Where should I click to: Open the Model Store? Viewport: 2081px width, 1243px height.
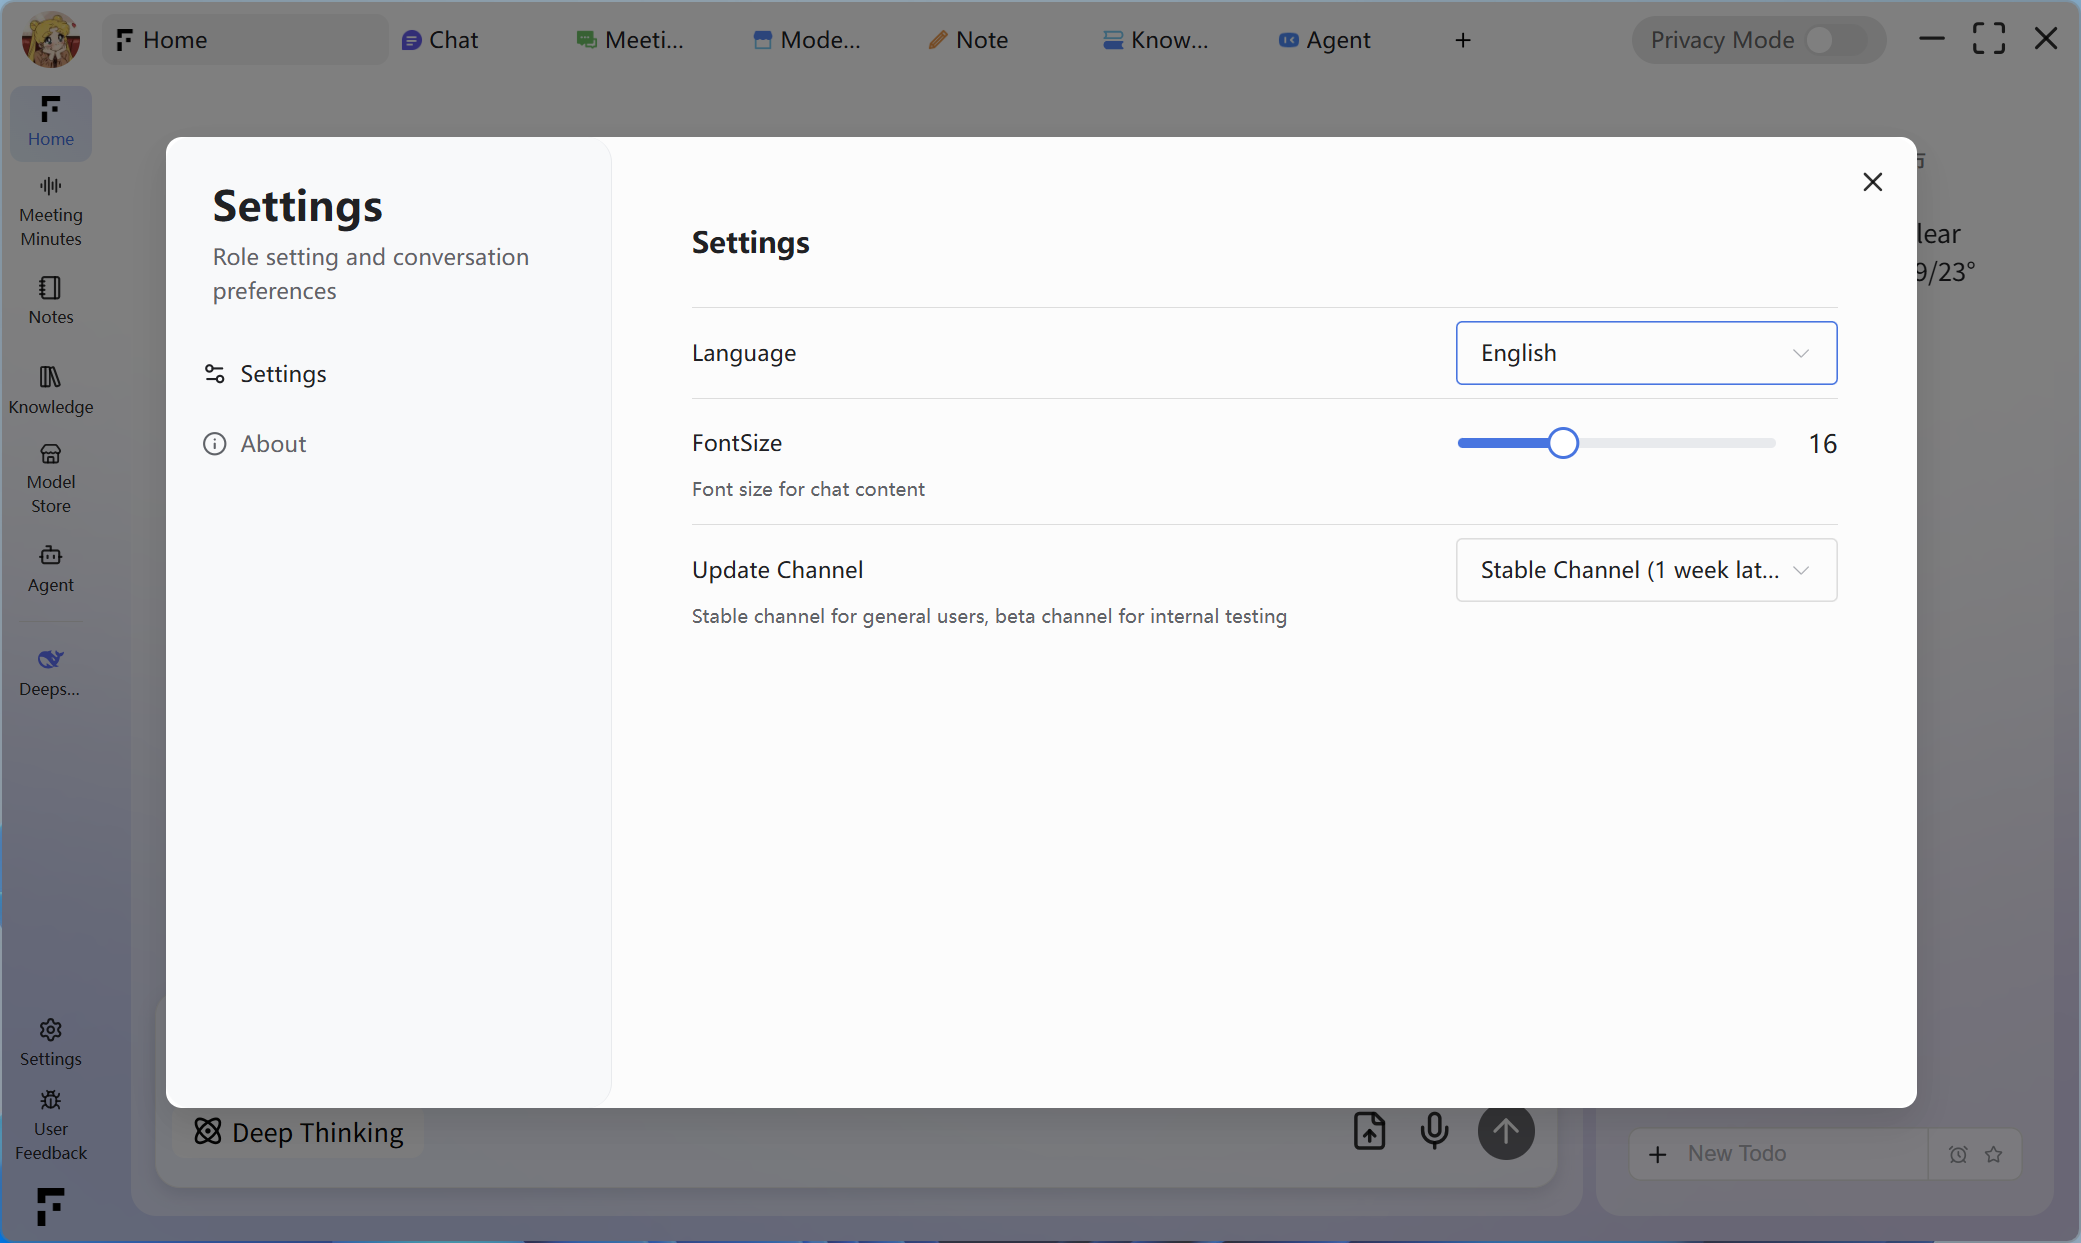(50, 477)
